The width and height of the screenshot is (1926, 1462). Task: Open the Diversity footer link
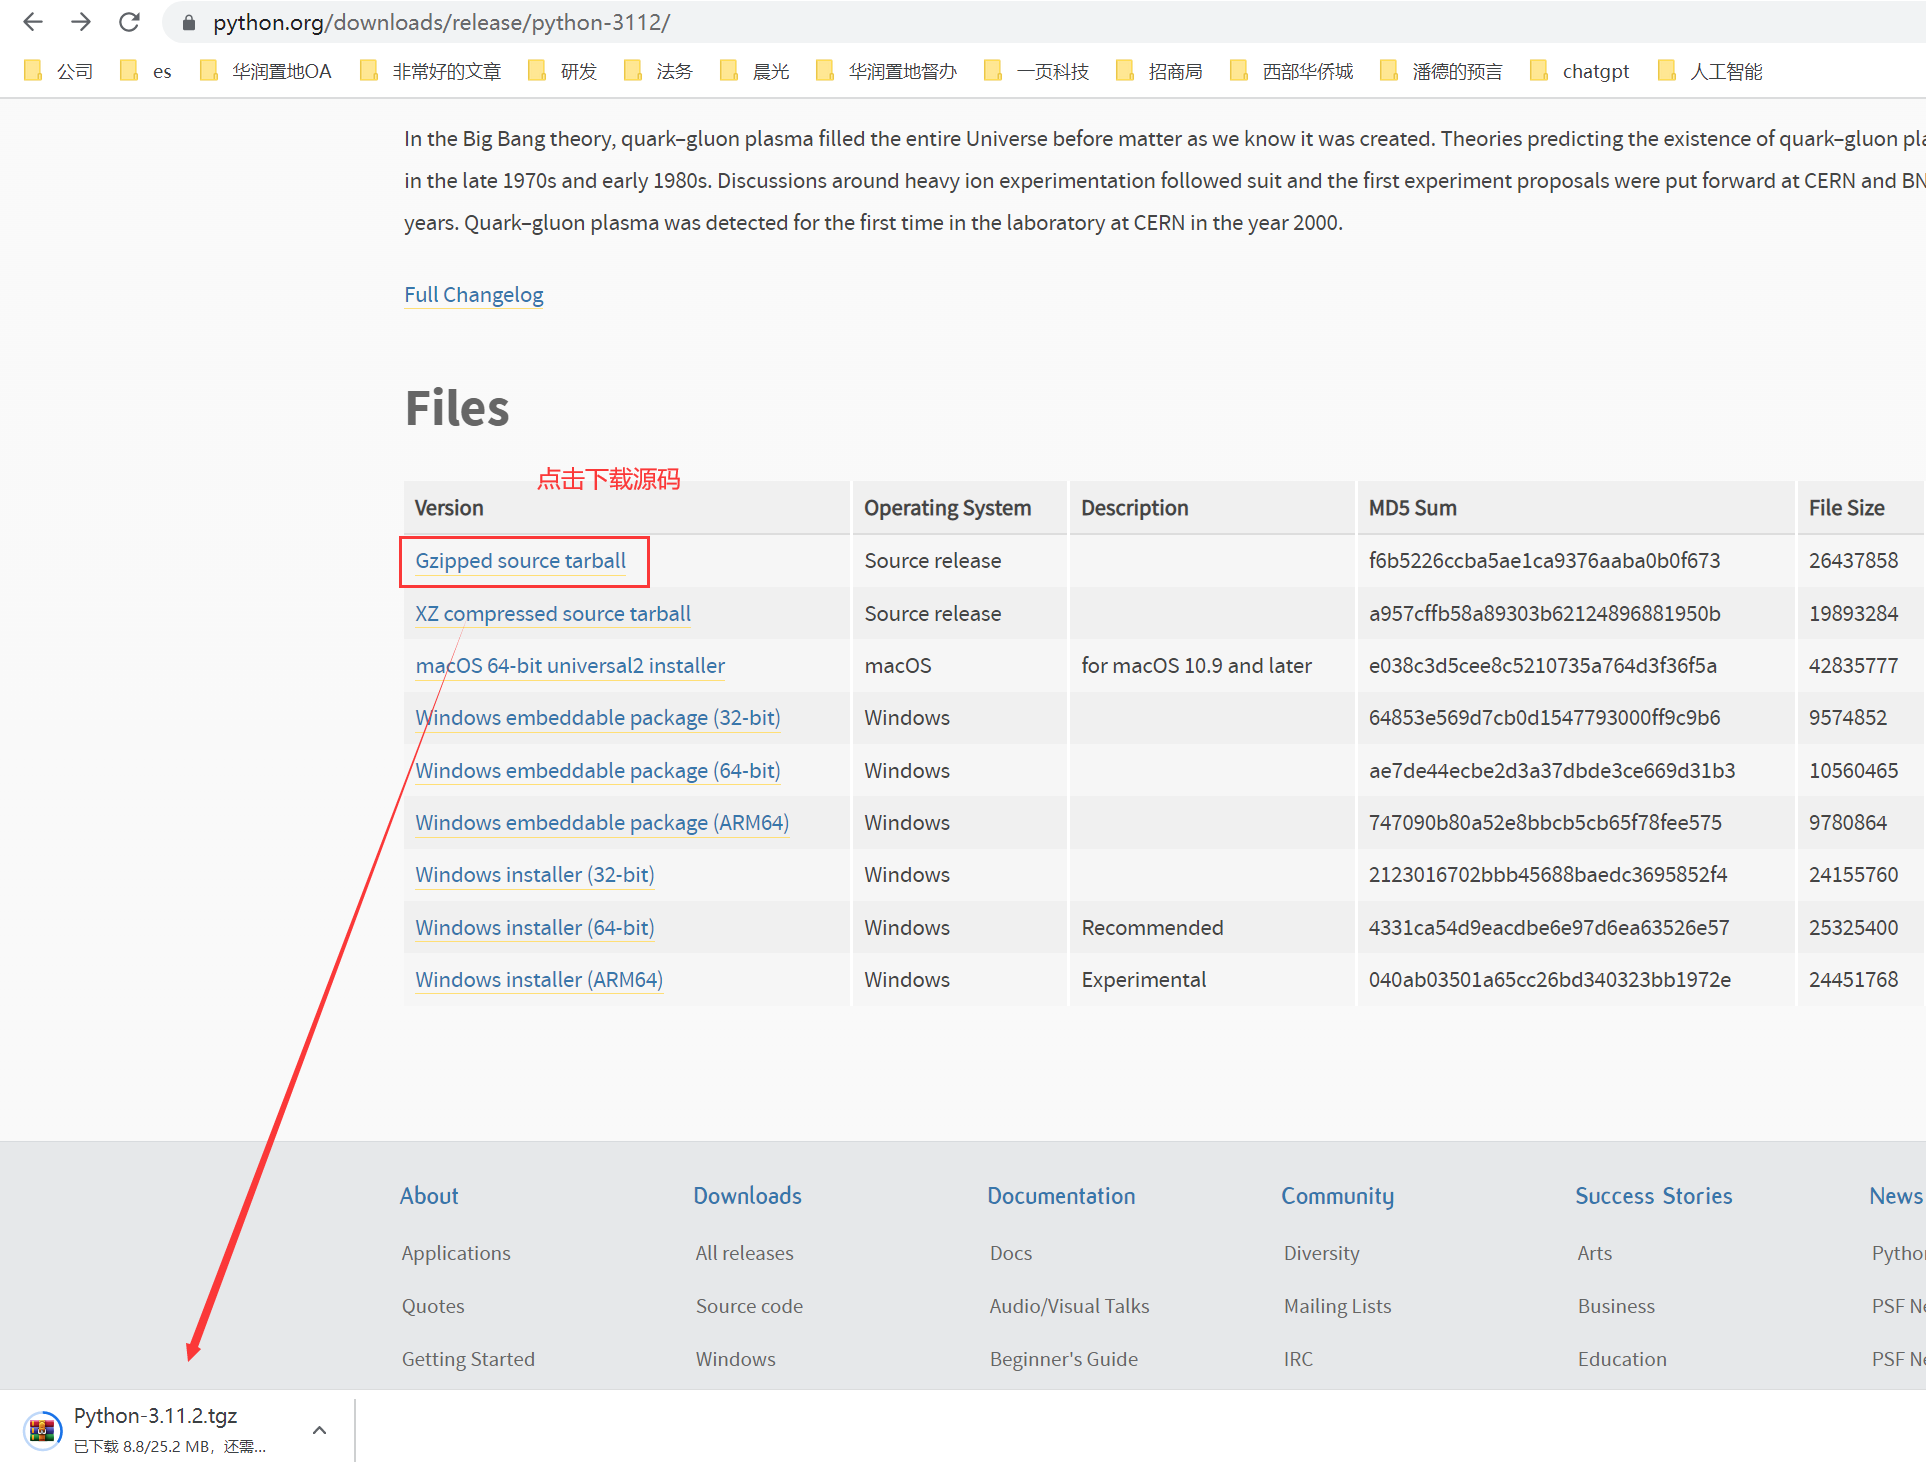coord(1321,1253)
